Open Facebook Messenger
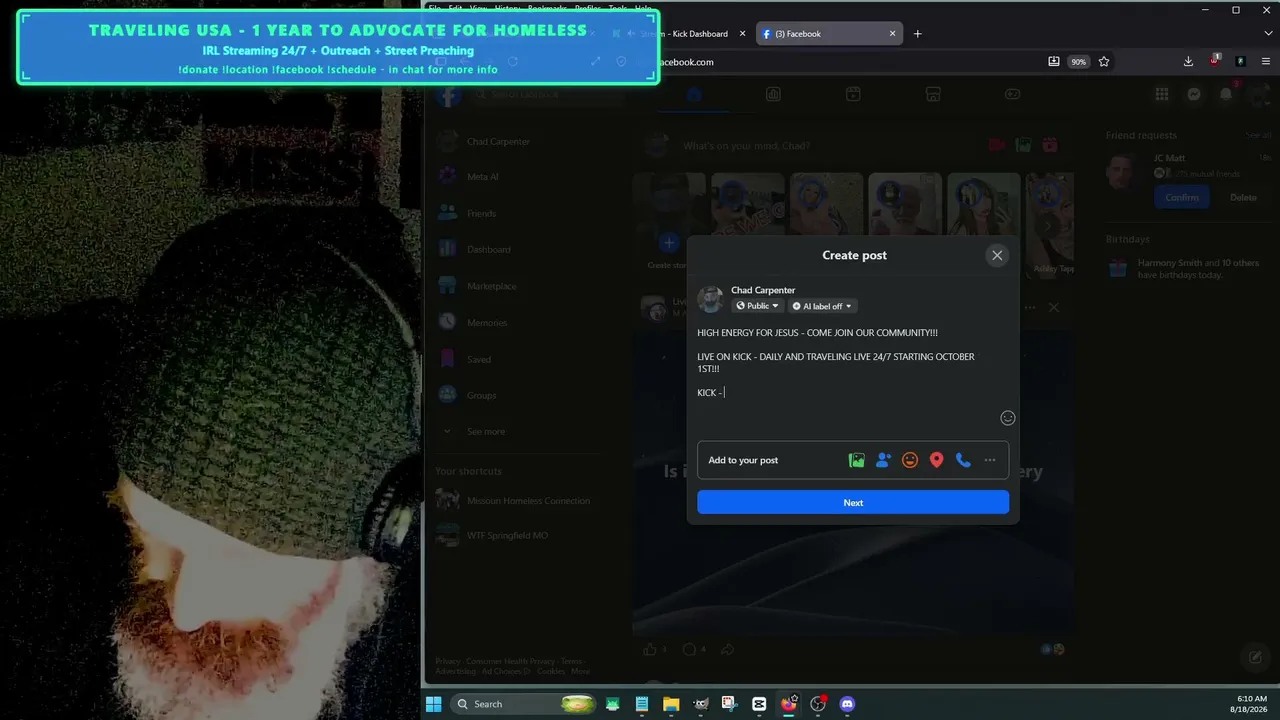The height and width of the screenshot is (720, 1280). point(1194,94)
